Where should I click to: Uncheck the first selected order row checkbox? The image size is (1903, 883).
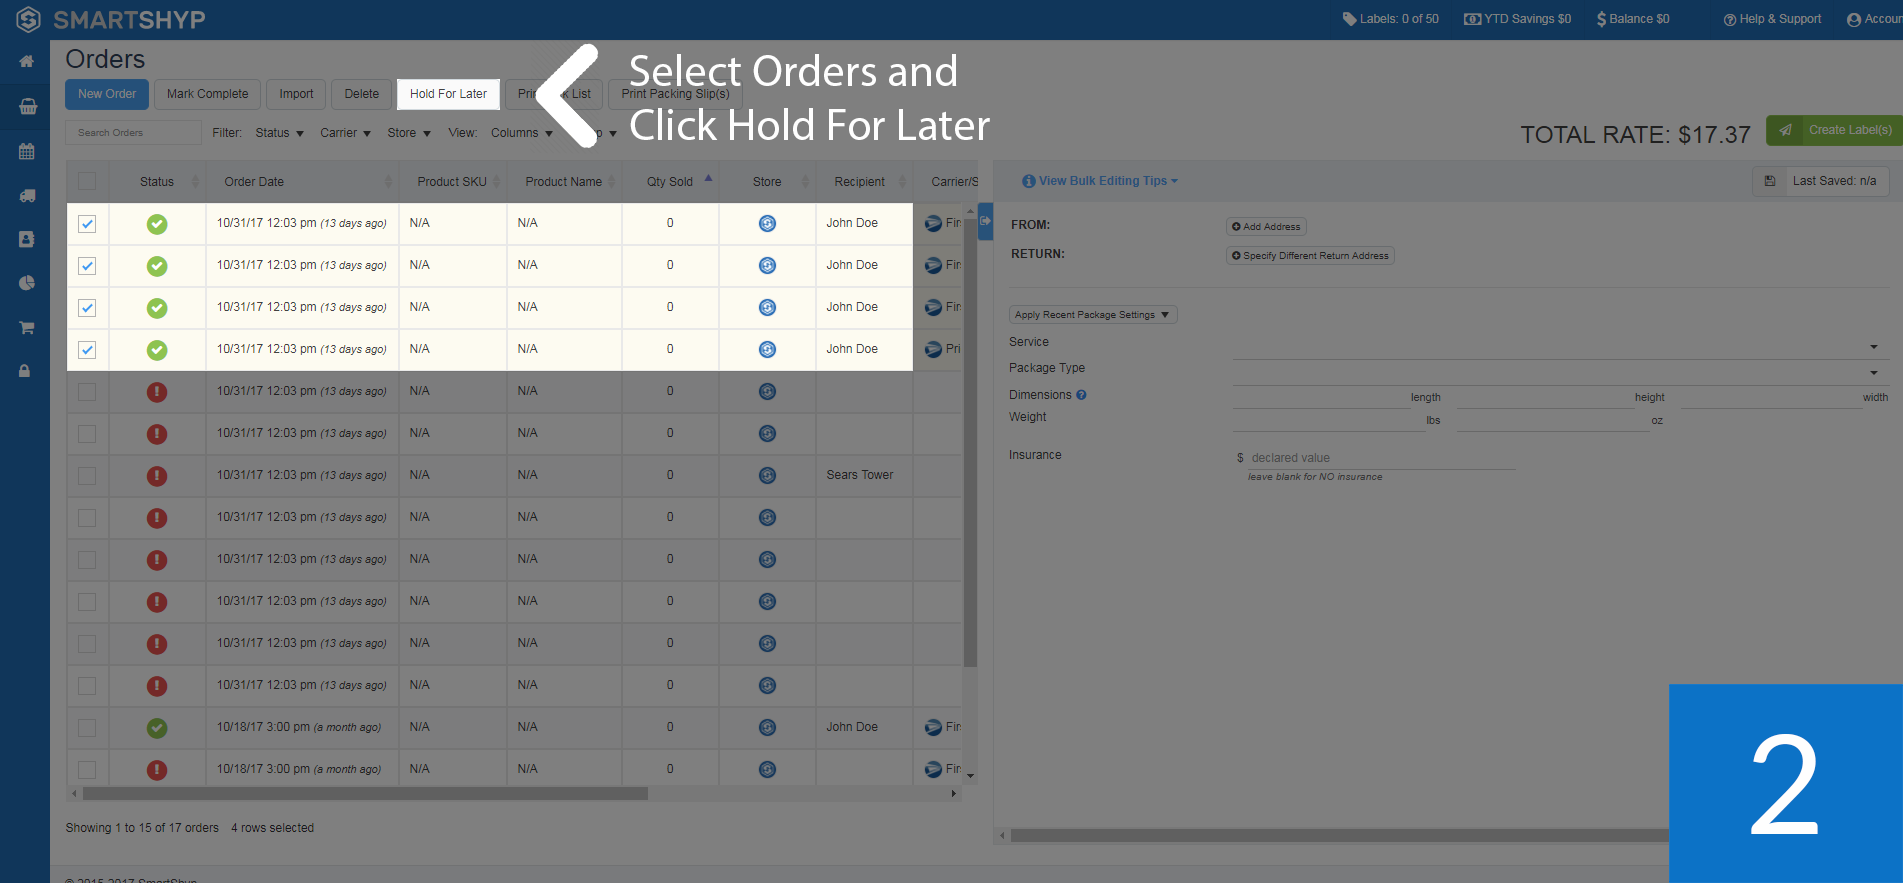pos(87,224)
